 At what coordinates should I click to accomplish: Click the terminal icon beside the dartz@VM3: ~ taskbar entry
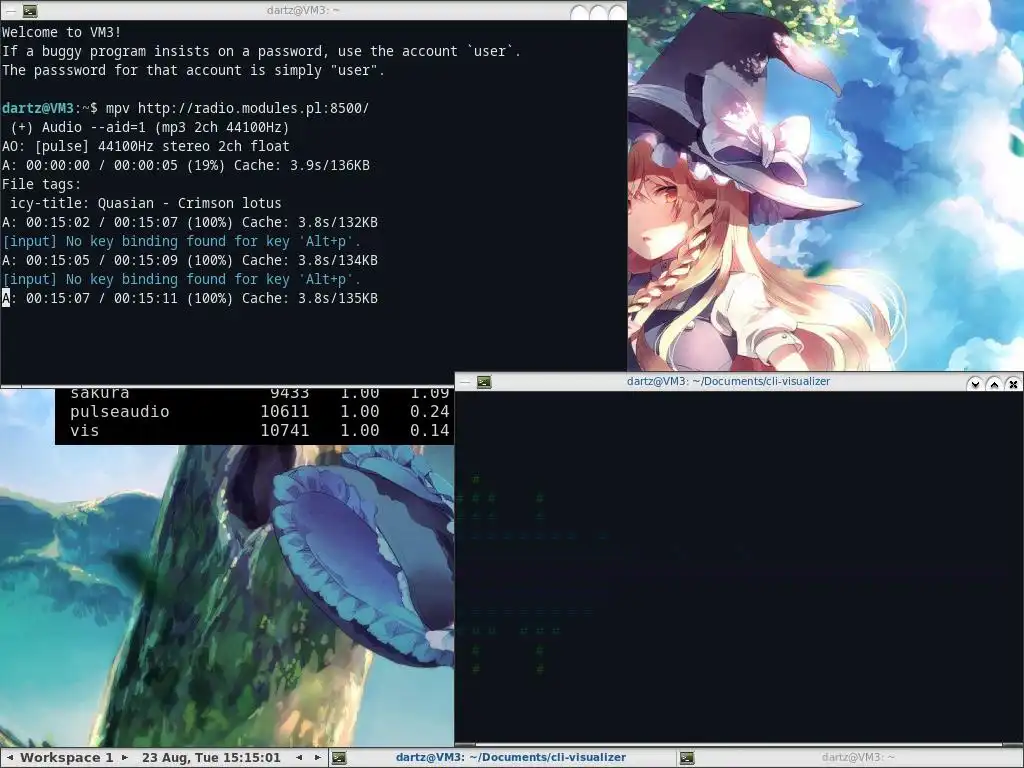pyautogui.click(x=686, y=758)
